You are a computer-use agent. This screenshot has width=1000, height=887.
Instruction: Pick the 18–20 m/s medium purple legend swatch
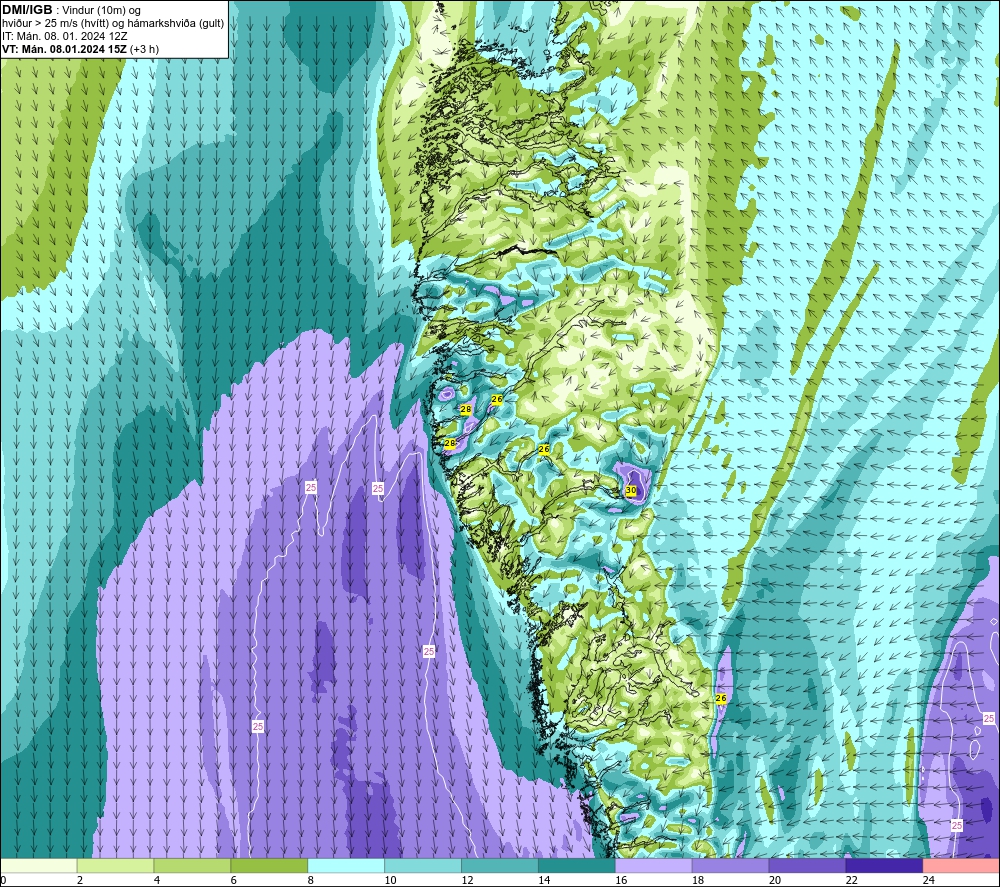click(x=730, y=865)
